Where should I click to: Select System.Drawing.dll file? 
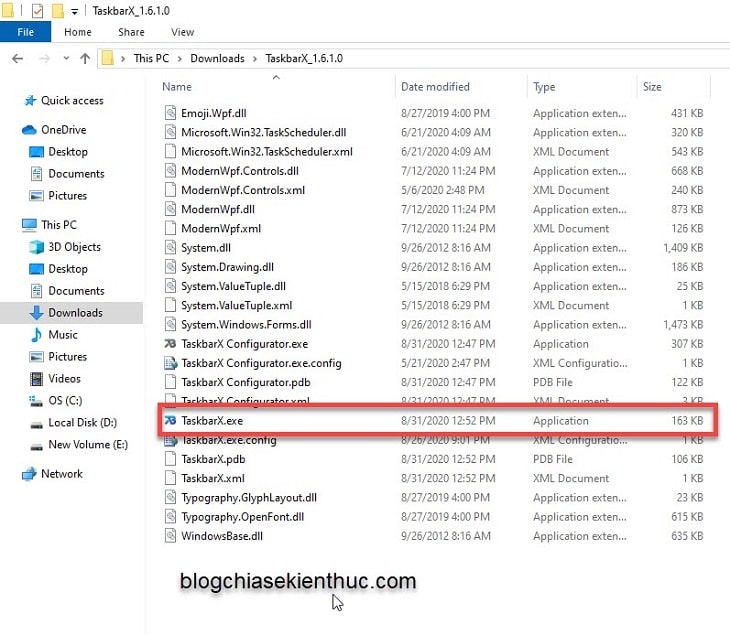(227, 267)
